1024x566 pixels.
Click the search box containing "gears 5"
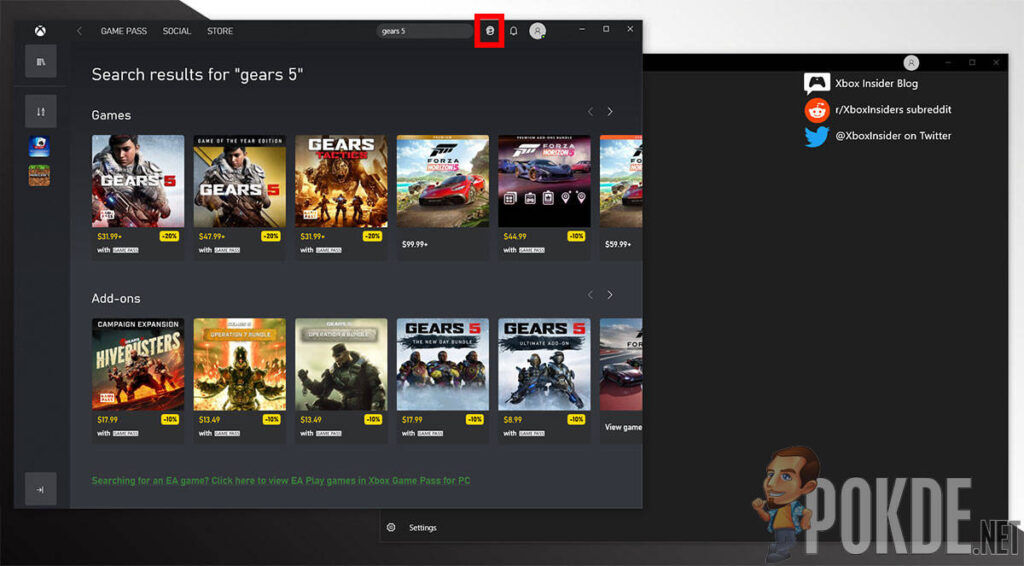[x=423, y=31]
